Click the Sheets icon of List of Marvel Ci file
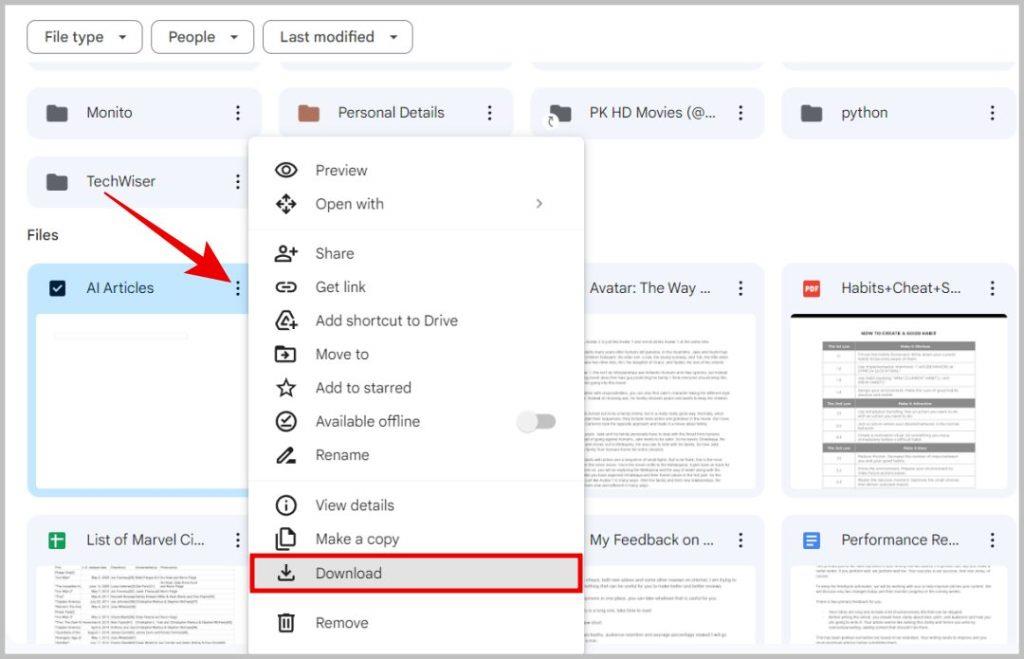This screenshot has height=659, width=1024. [57, 540]
